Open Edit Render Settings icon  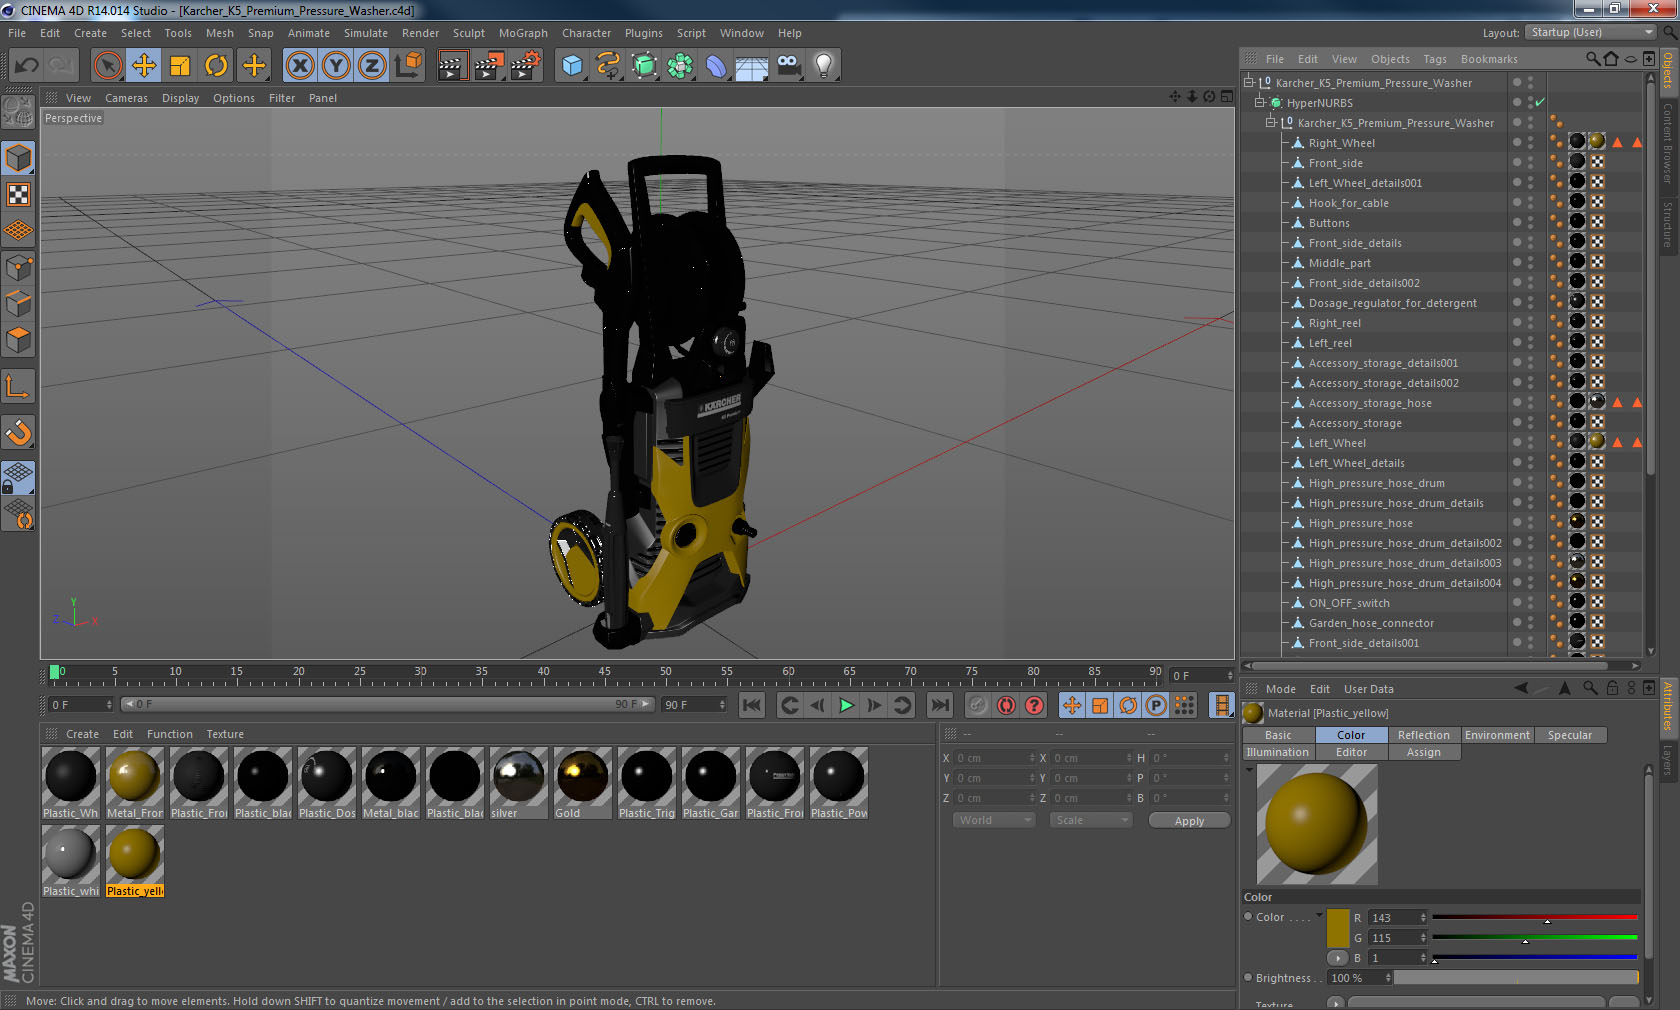pos(526,66)
